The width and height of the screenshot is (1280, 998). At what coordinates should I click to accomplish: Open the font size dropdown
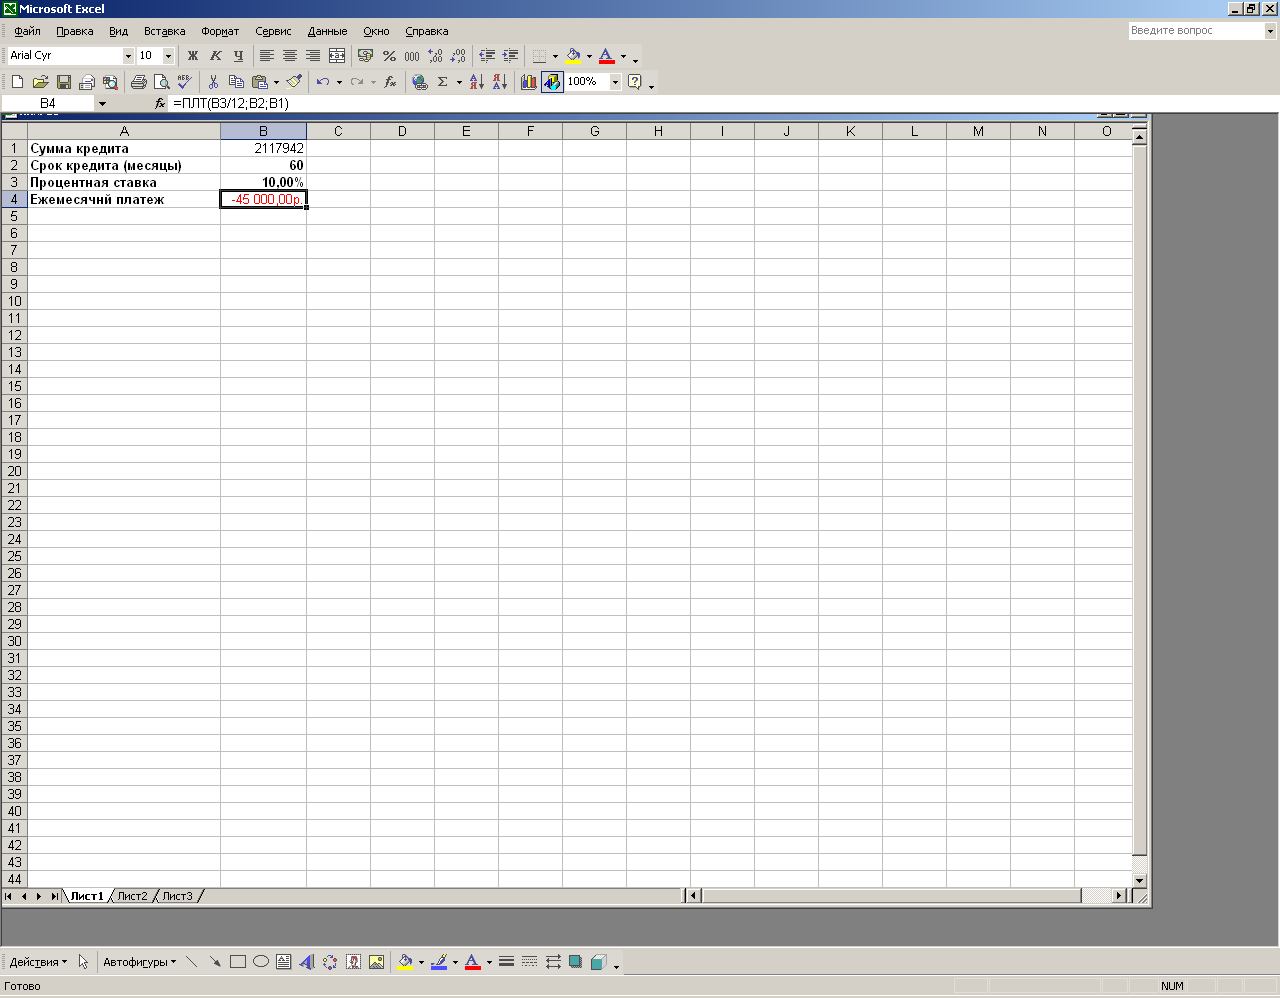(x=168, y=56)
